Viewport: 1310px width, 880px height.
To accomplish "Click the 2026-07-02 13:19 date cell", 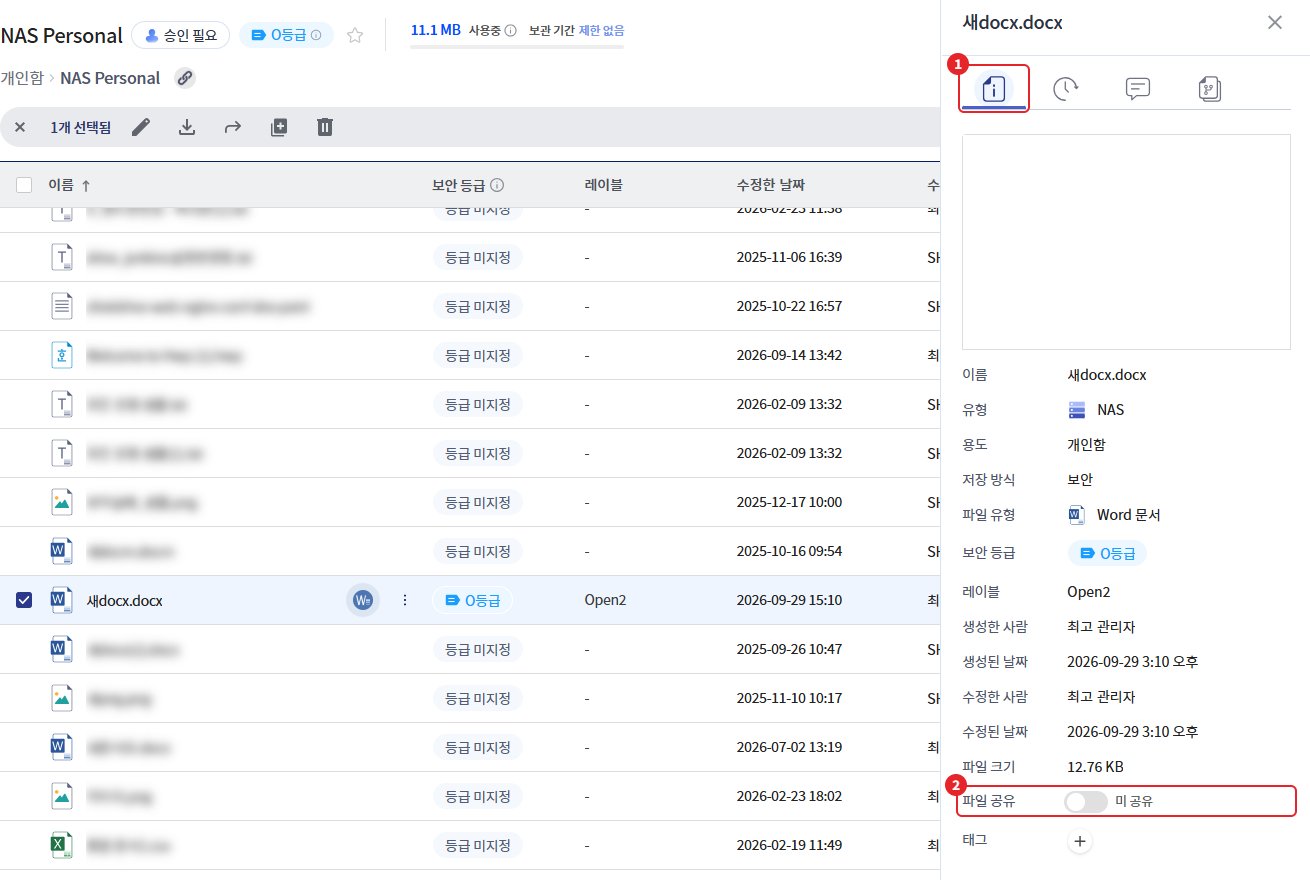I will (789, 747).
